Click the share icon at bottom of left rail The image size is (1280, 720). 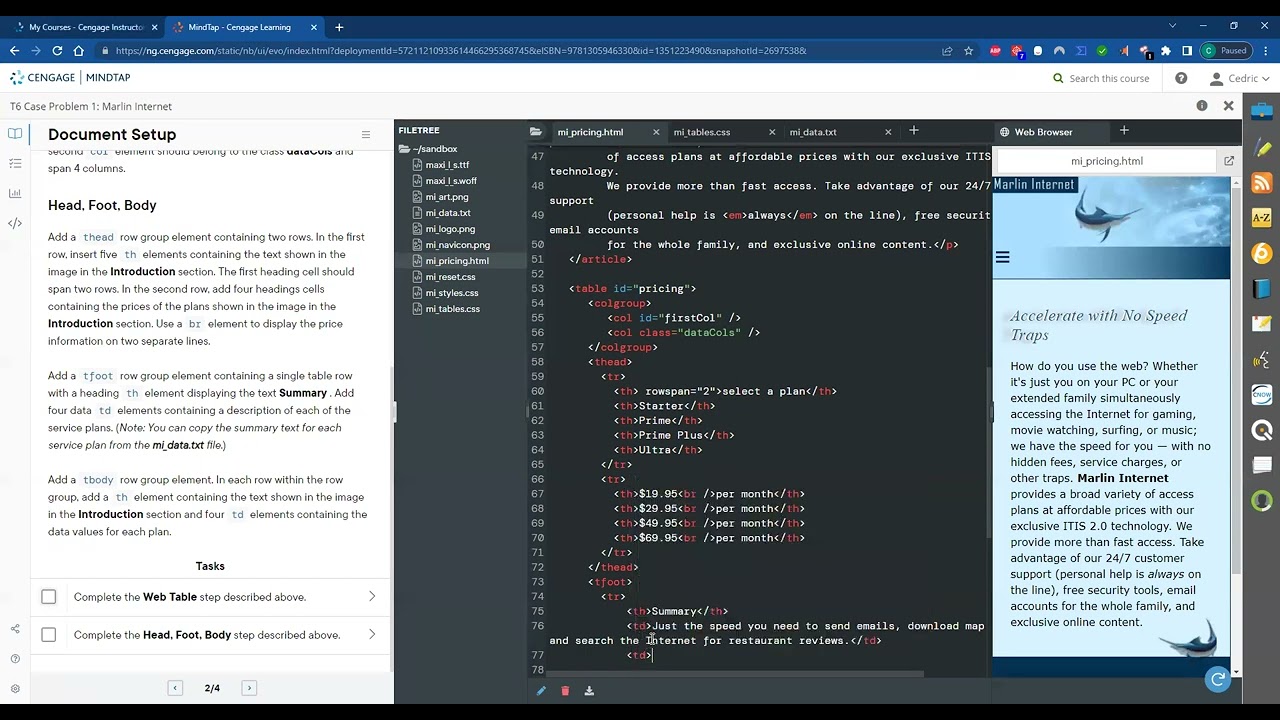point(15,629)
